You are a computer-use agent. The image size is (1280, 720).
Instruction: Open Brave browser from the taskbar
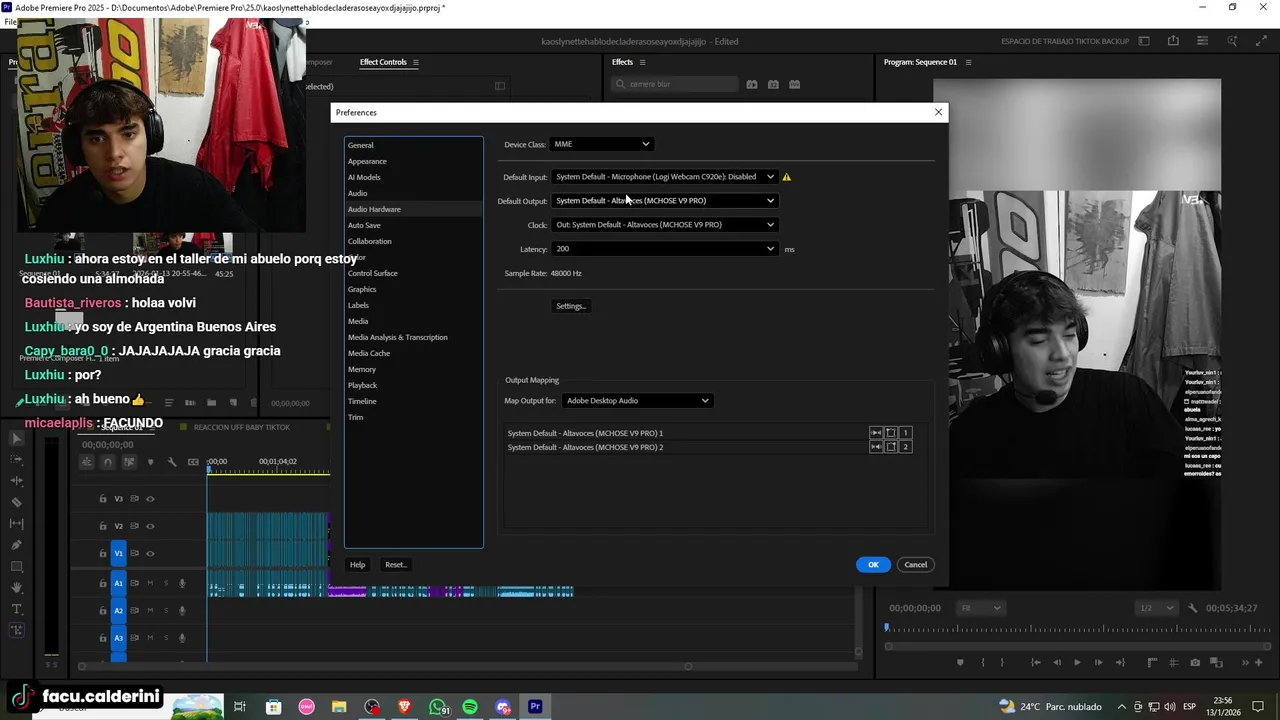tap(404, 707)
